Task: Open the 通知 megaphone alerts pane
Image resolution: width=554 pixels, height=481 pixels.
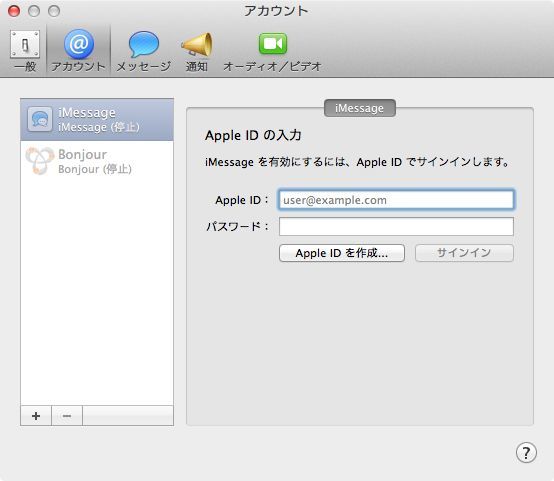Action: (197, 51)
